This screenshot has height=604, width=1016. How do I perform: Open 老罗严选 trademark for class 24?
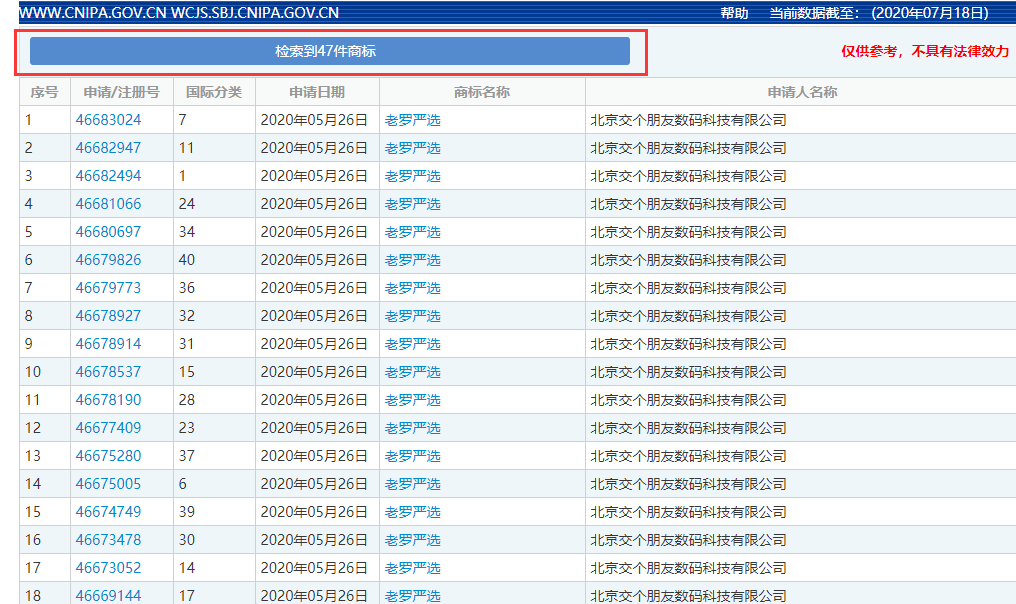click(413, 203)
